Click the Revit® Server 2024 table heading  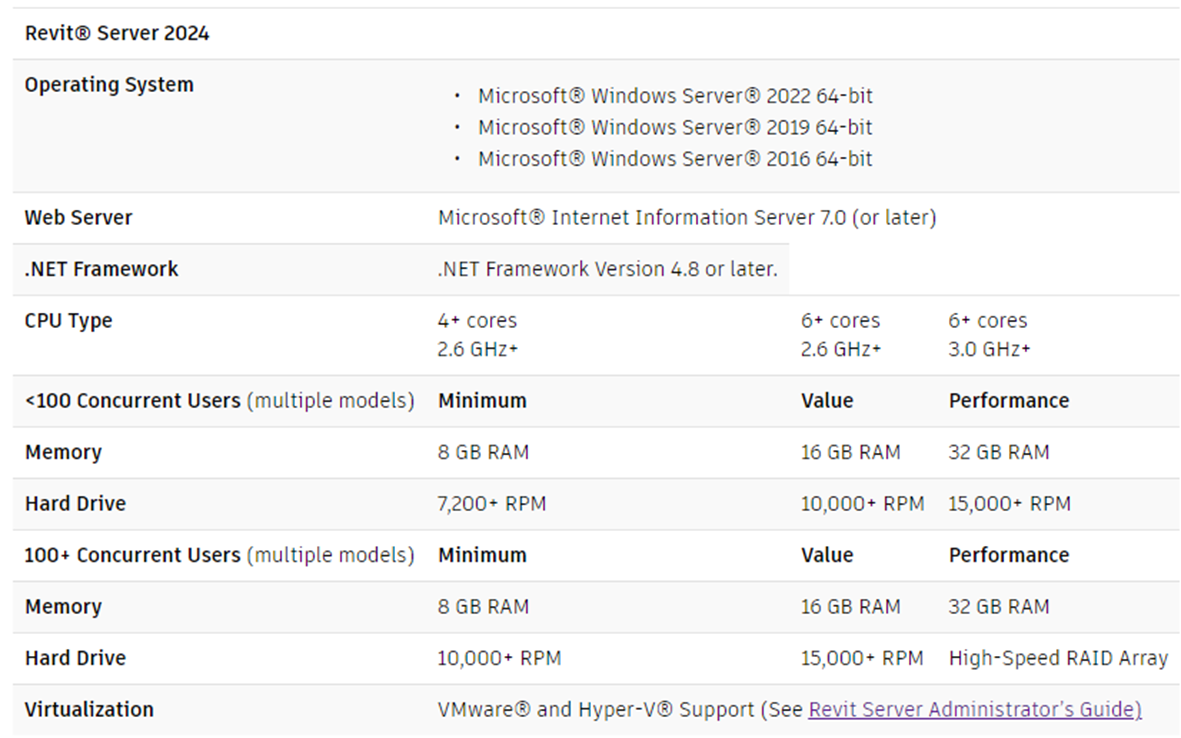117,33
